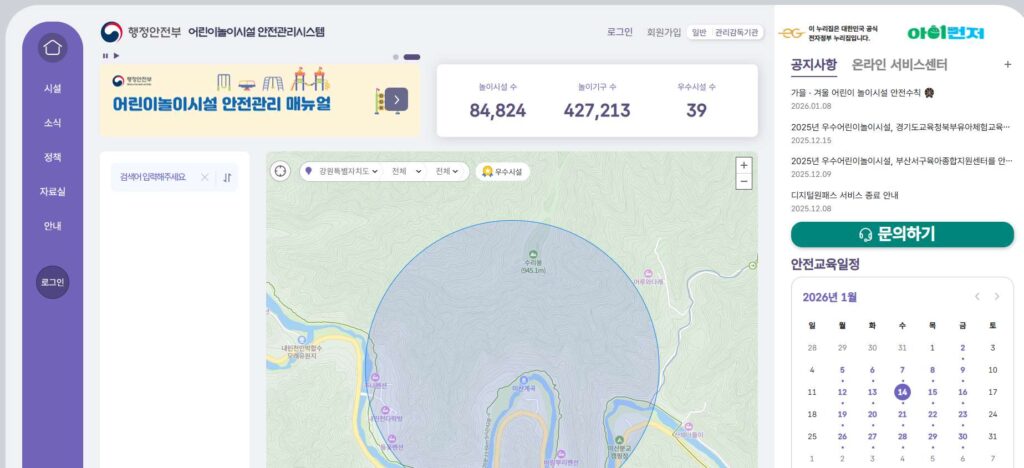
Task: Clear the search box with the X icon
Action: pyautogui.click(x=204, y=177)
